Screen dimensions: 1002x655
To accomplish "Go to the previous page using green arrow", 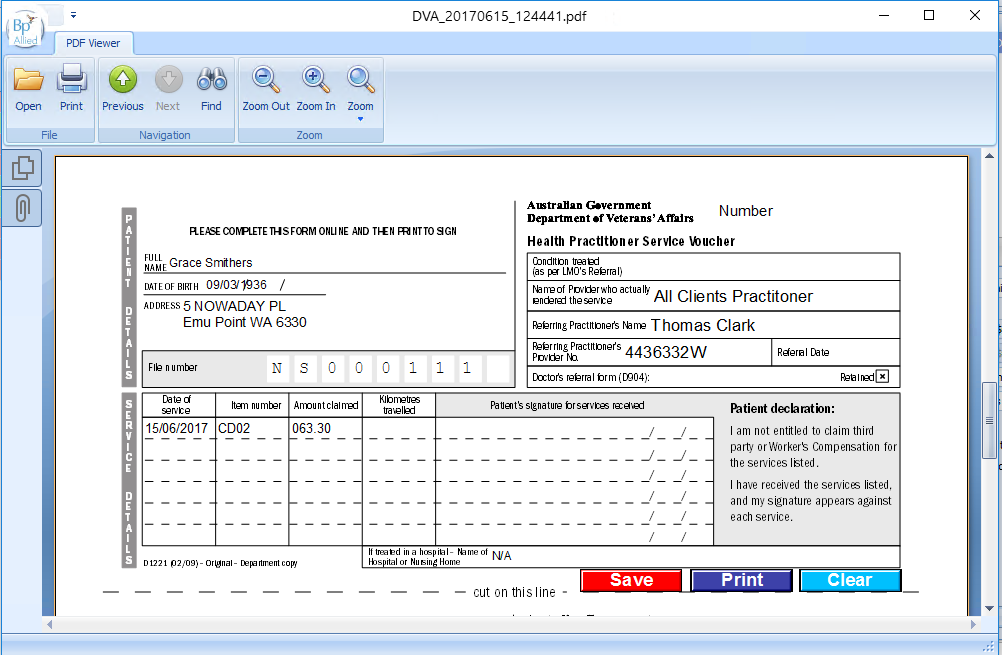I will click(x=123, y=79).
